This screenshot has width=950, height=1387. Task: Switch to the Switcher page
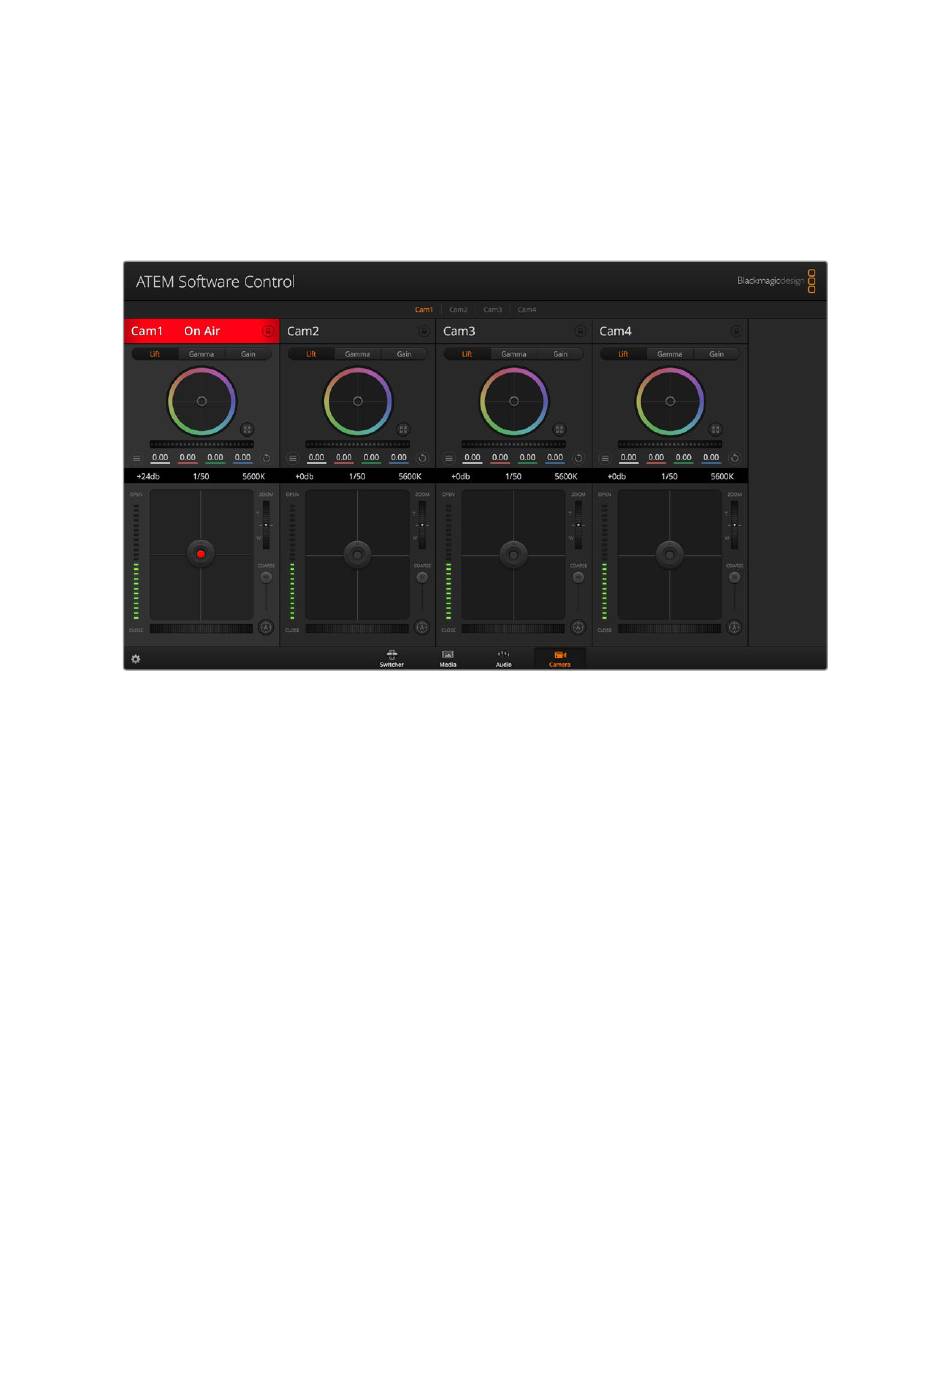[x=392, y=659]
